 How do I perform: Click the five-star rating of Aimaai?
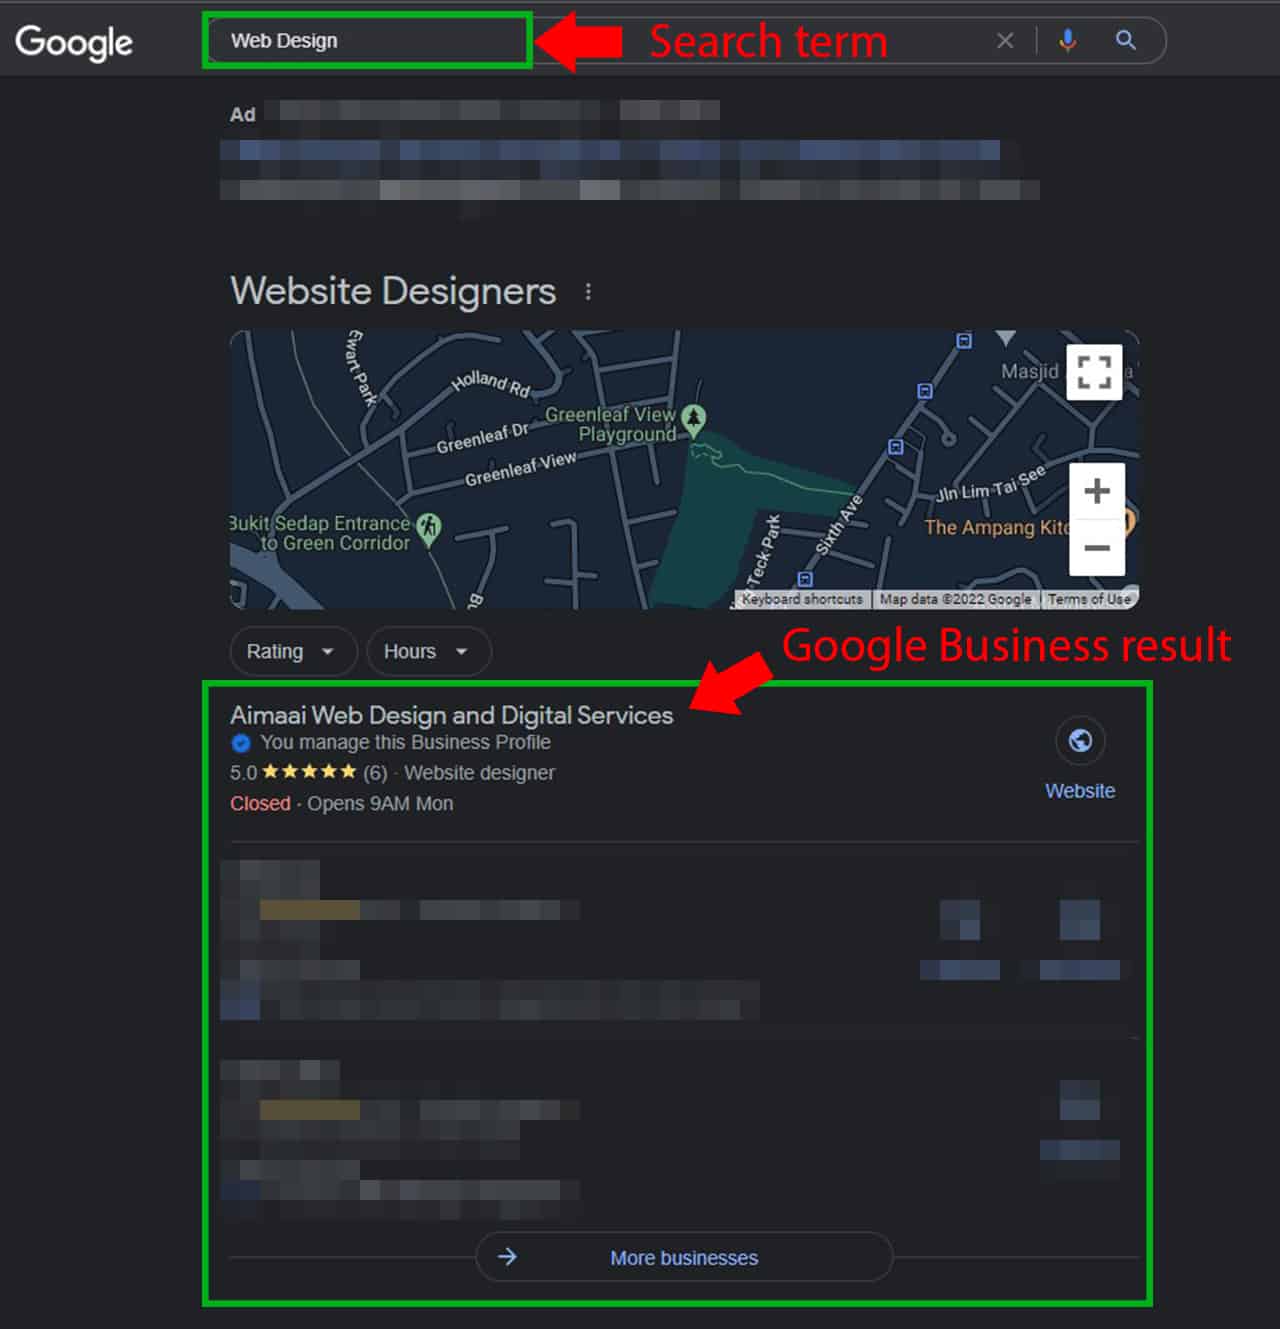pos(309,772)
